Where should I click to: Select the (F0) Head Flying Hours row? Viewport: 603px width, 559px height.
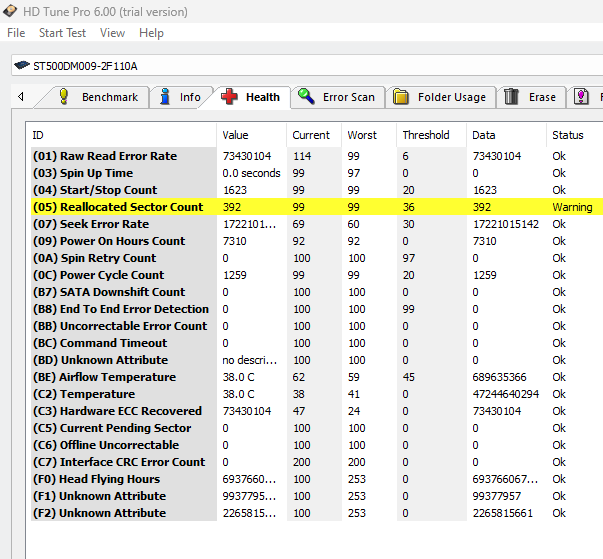317,479
